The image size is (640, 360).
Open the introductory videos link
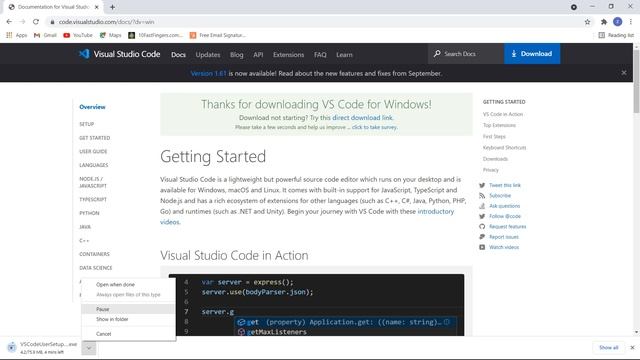(307, 217)
